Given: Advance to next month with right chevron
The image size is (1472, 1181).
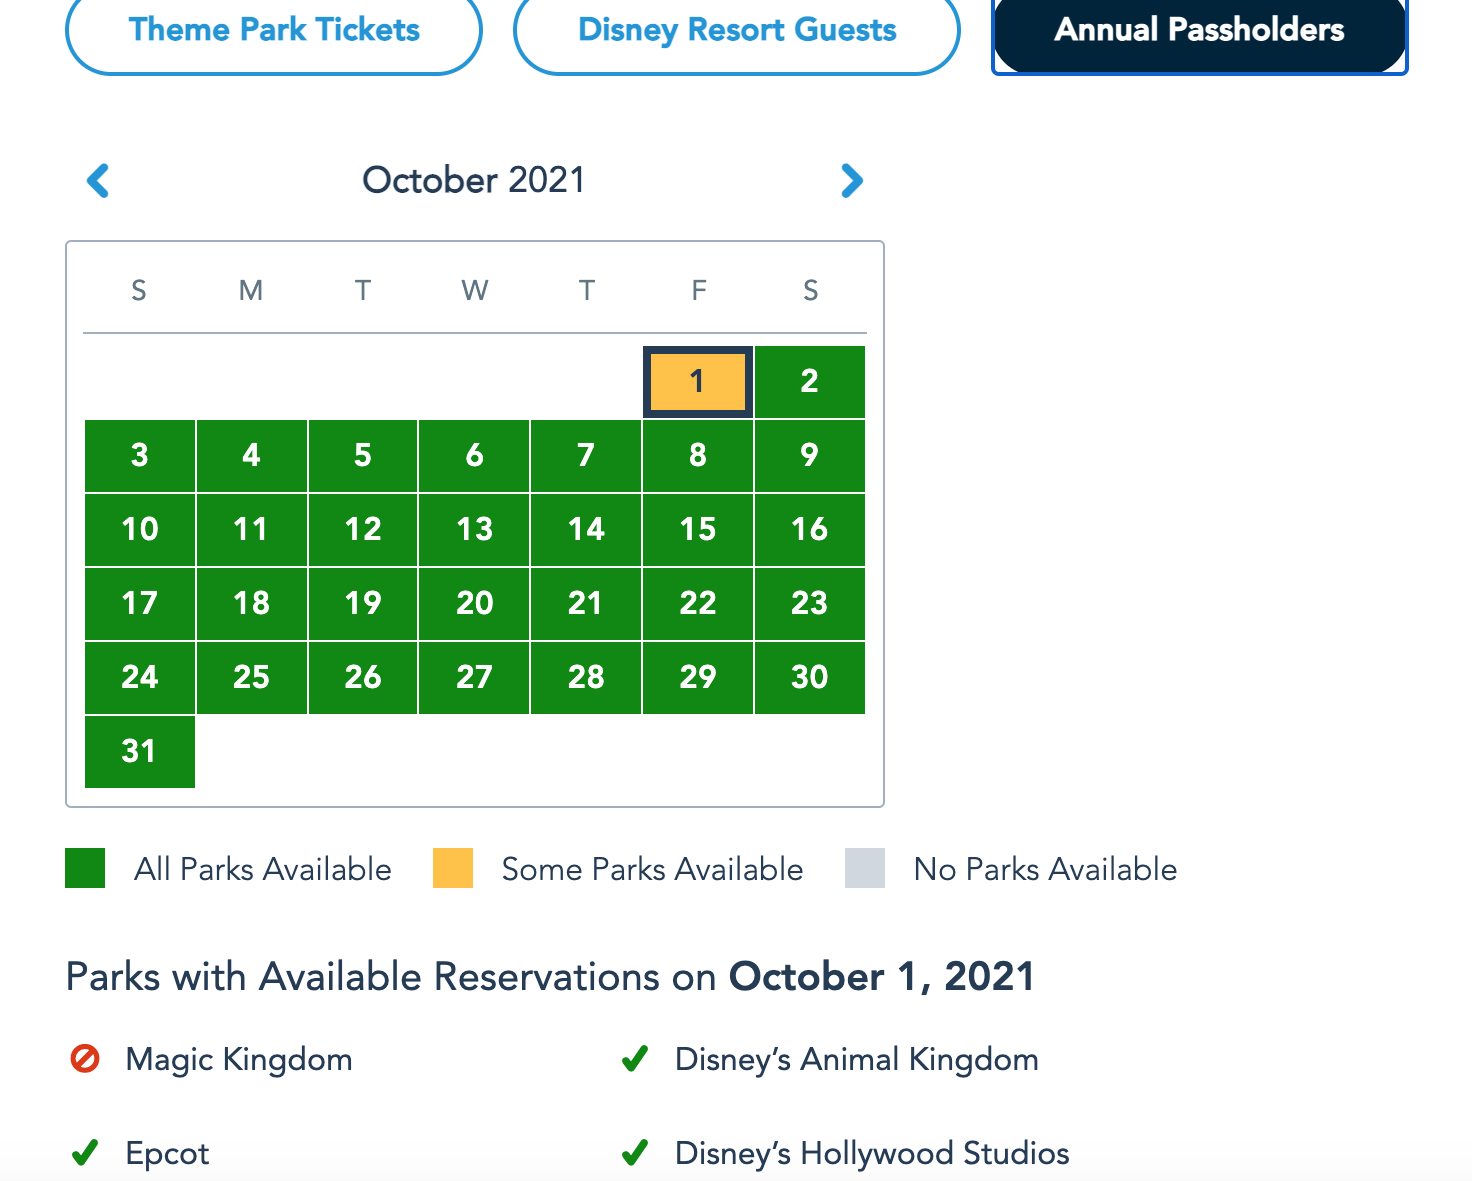Looking at the screenshot, I should [x=852, y=181].
